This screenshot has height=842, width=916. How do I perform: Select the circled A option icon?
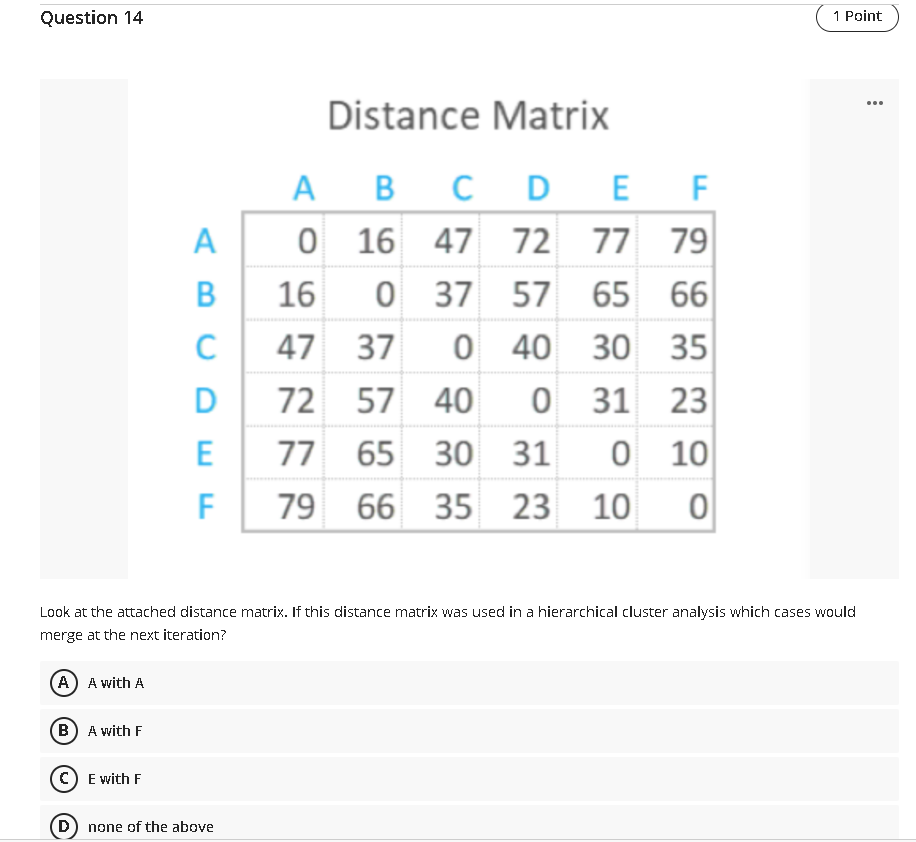tap(62, 683)
